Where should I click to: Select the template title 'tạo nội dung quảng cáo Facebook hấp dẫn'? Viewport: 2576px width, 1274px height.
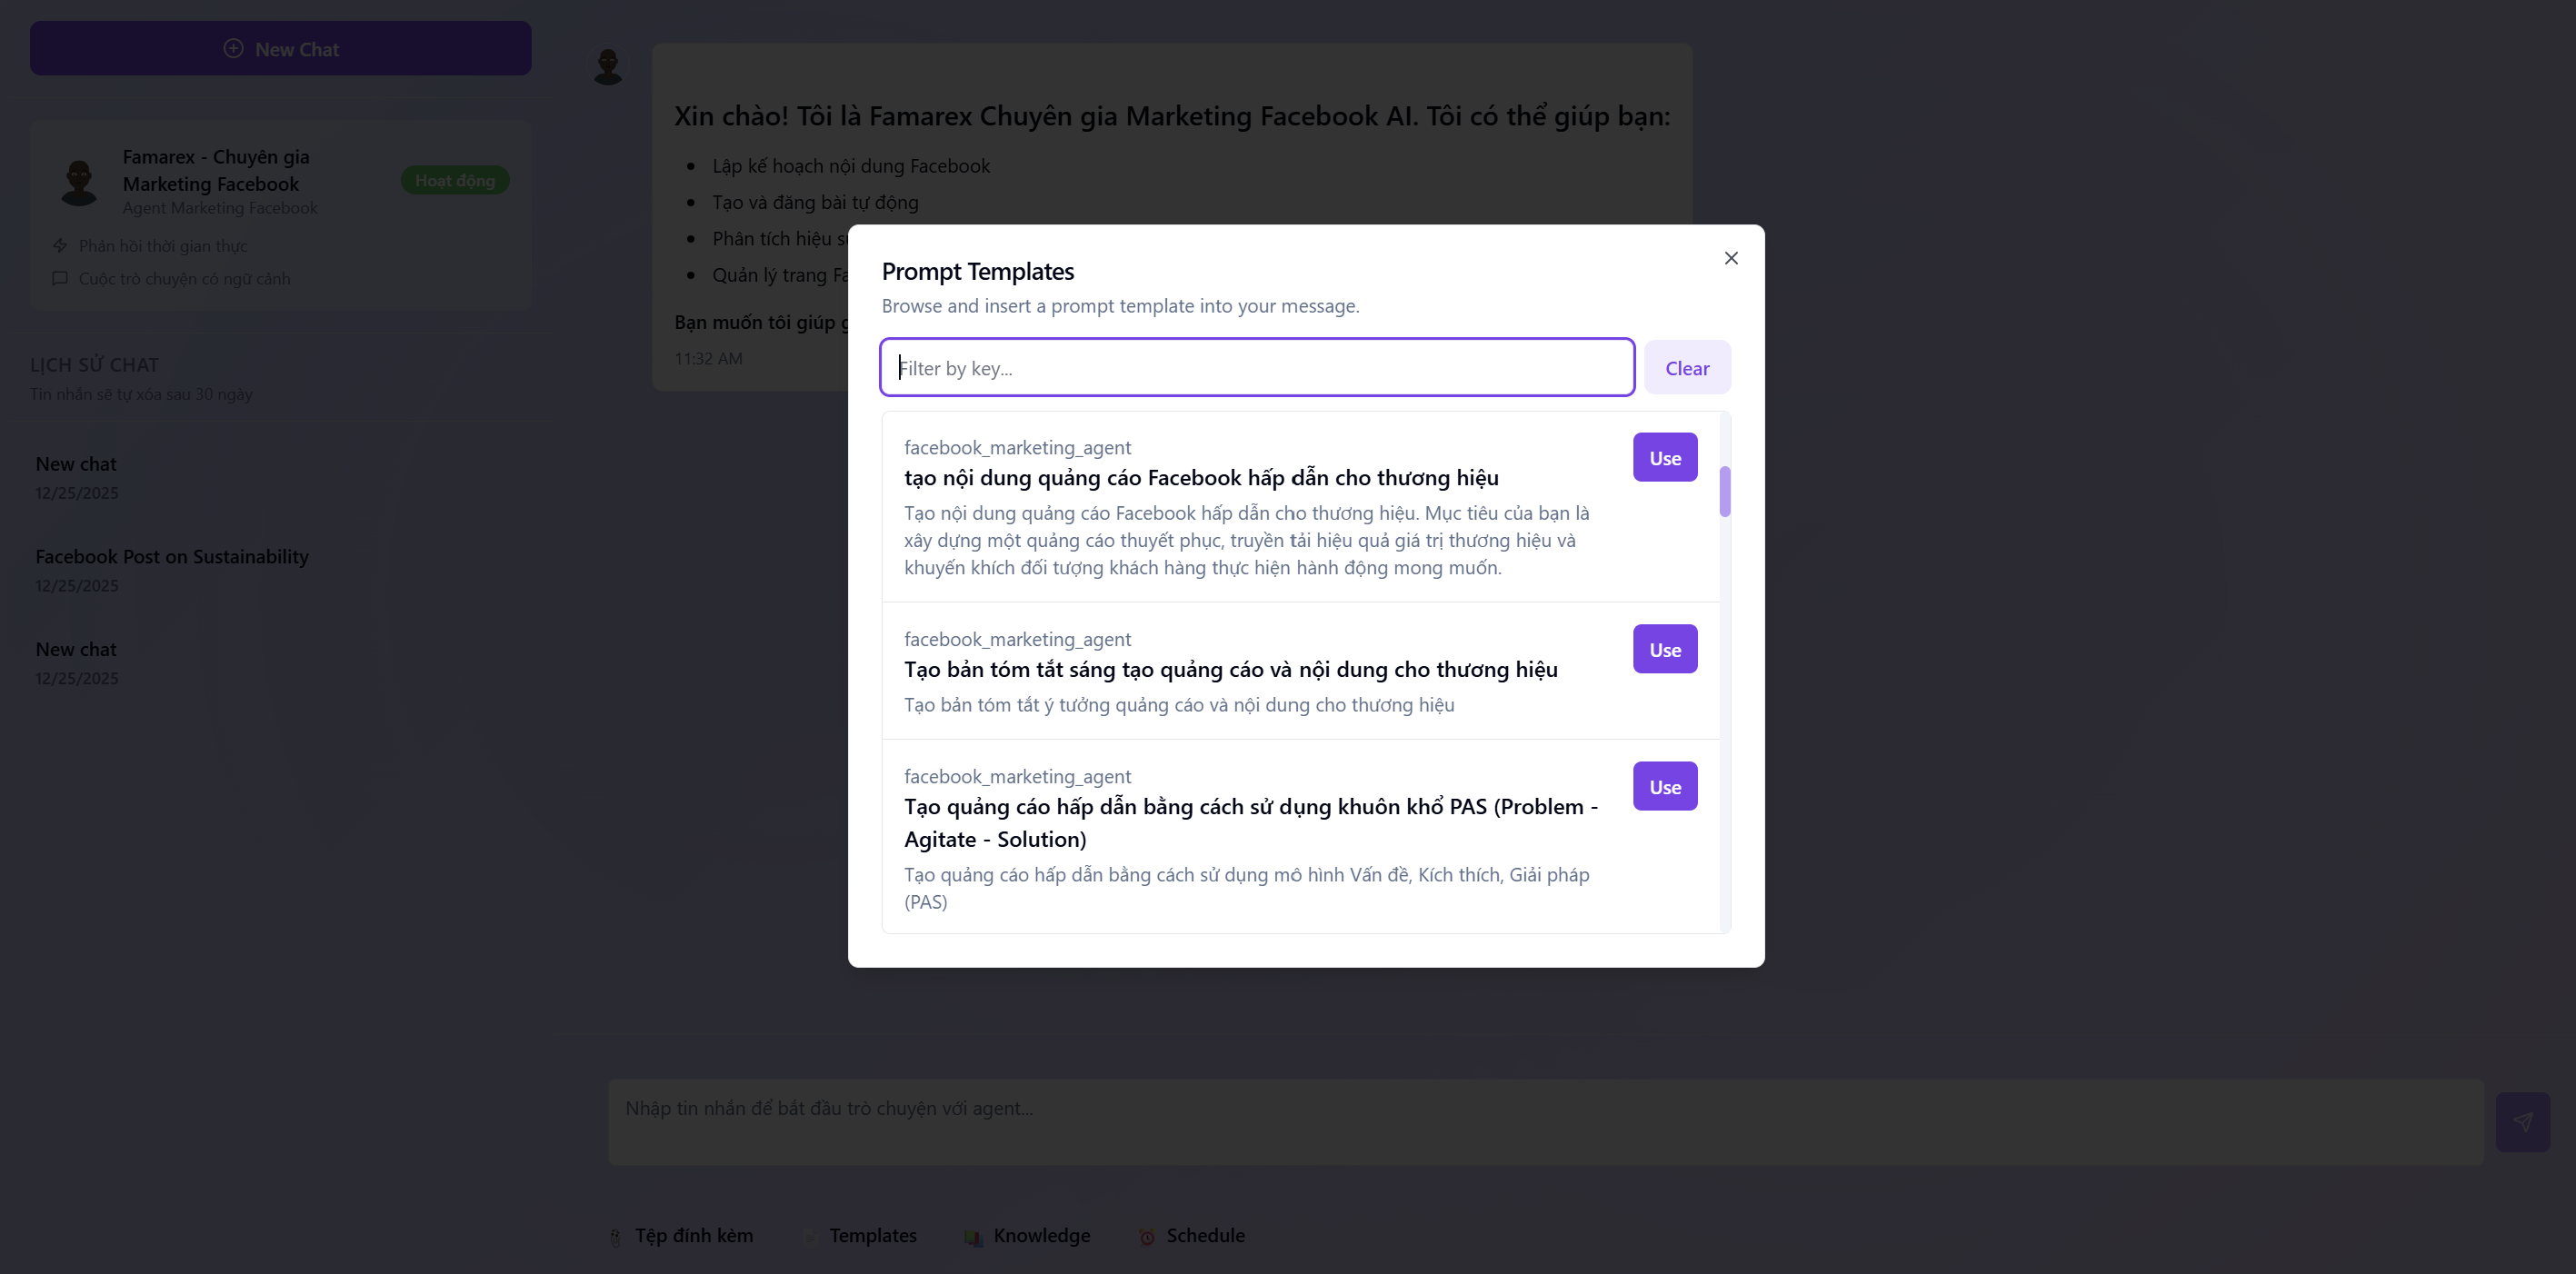pyautogui.click(x=1201, y=477)
